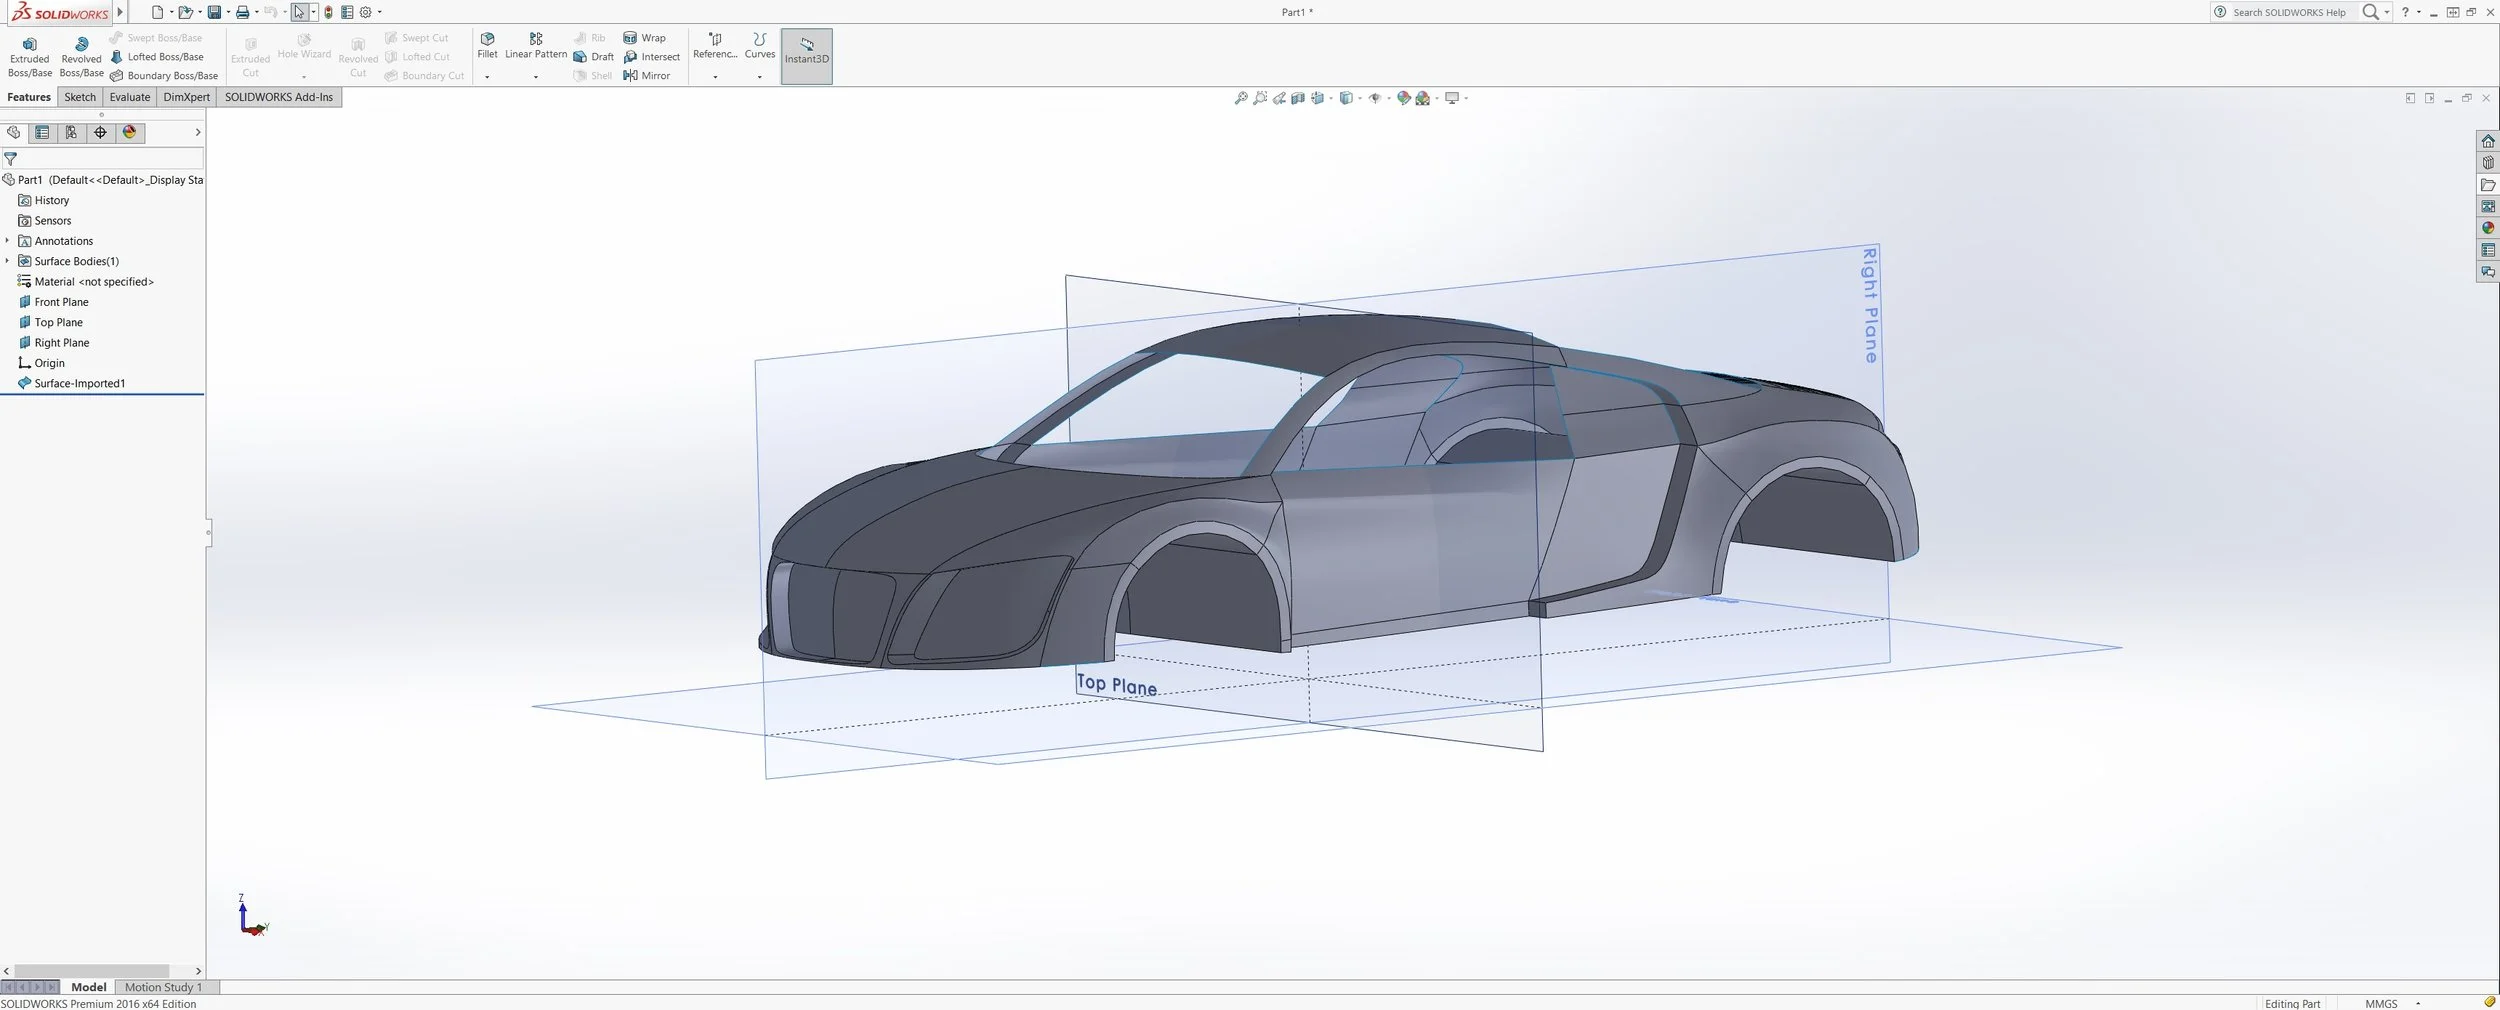The image size is (2500, 1010).
Task: Click the Fillet tool icon
Action: 487,39
